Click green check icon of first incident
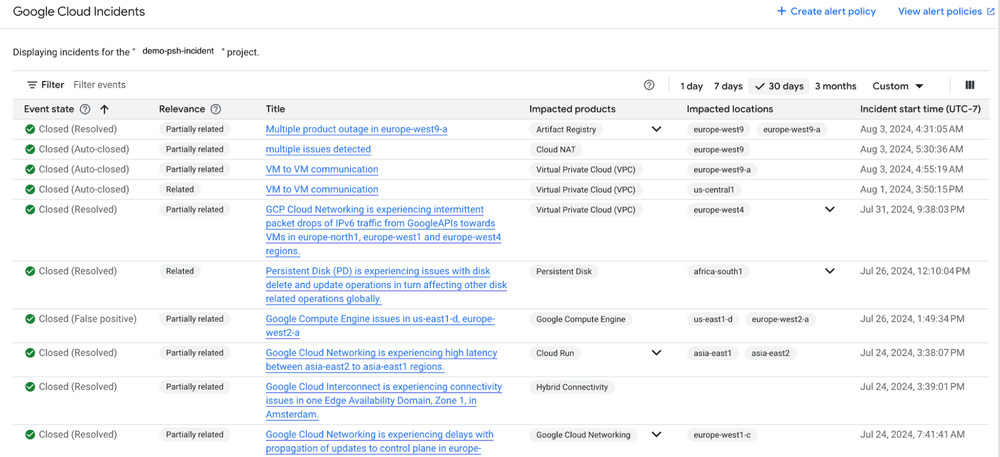This screenshot has height=457, width=1000. [30, 129]
